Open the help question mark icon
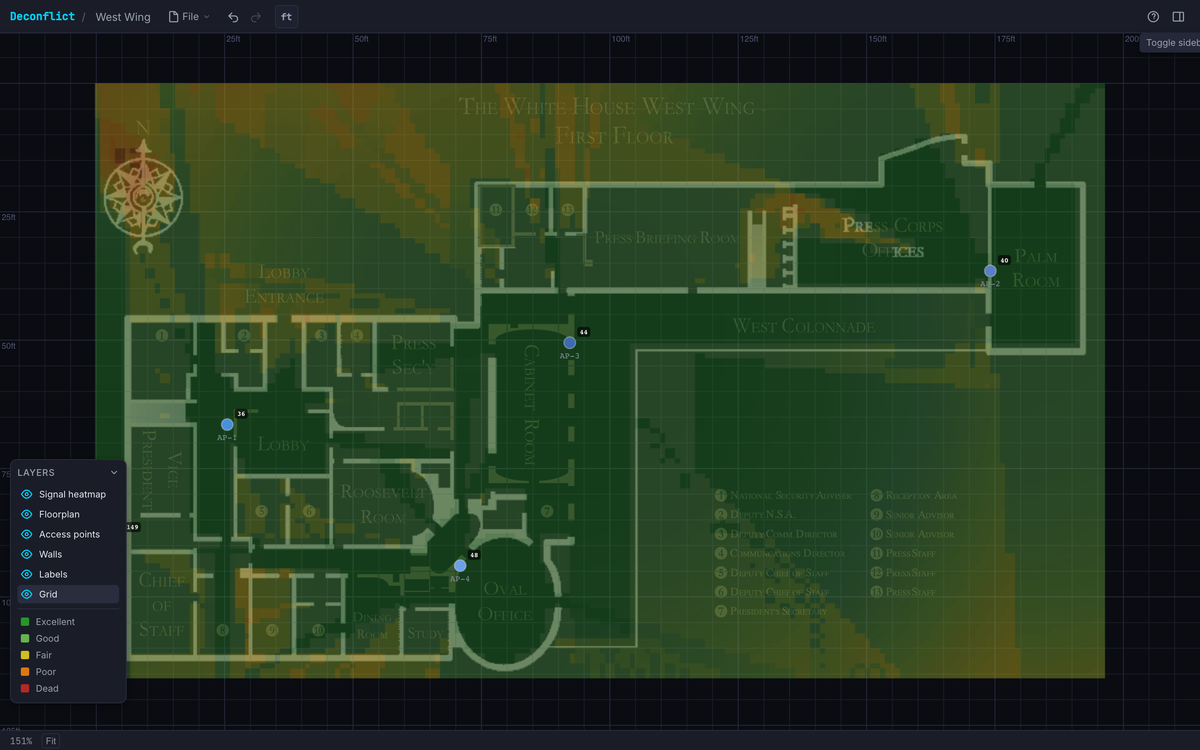This screenshot has width=1200, height=750. pyautogui.click(x=1153, y=17)
